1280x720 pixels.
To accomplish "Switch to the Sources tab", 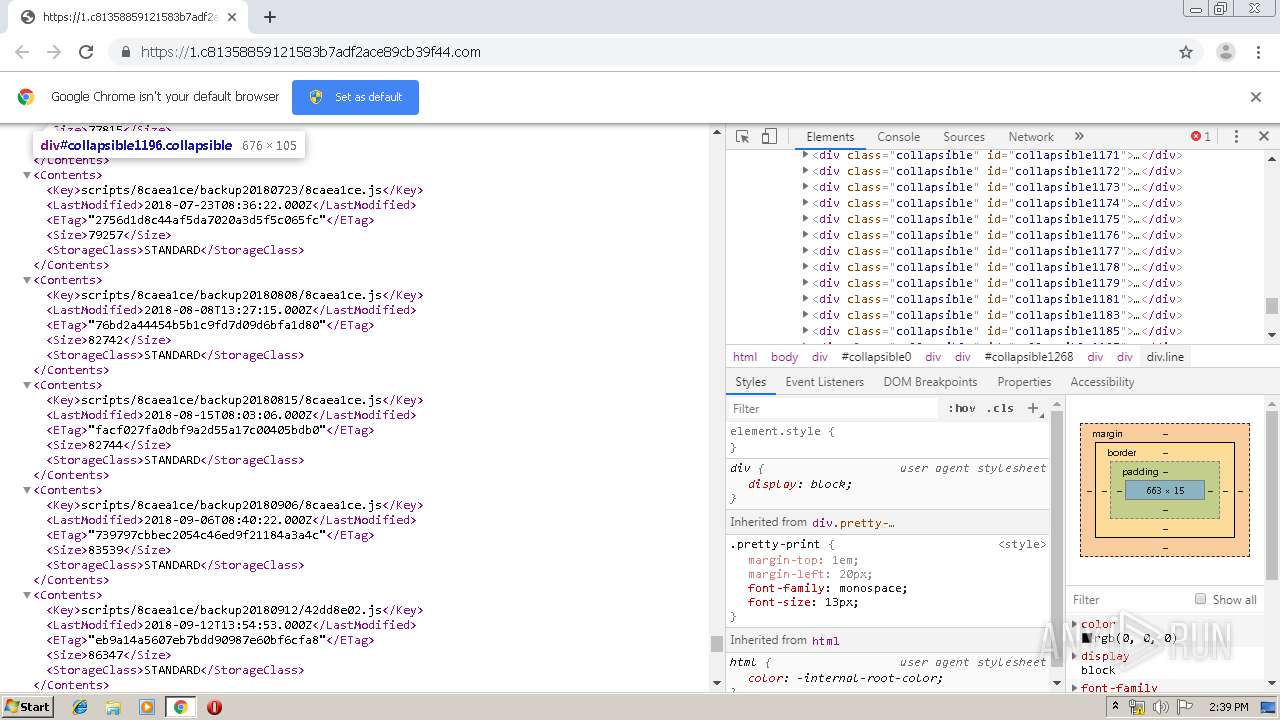I will pos(964,137).
